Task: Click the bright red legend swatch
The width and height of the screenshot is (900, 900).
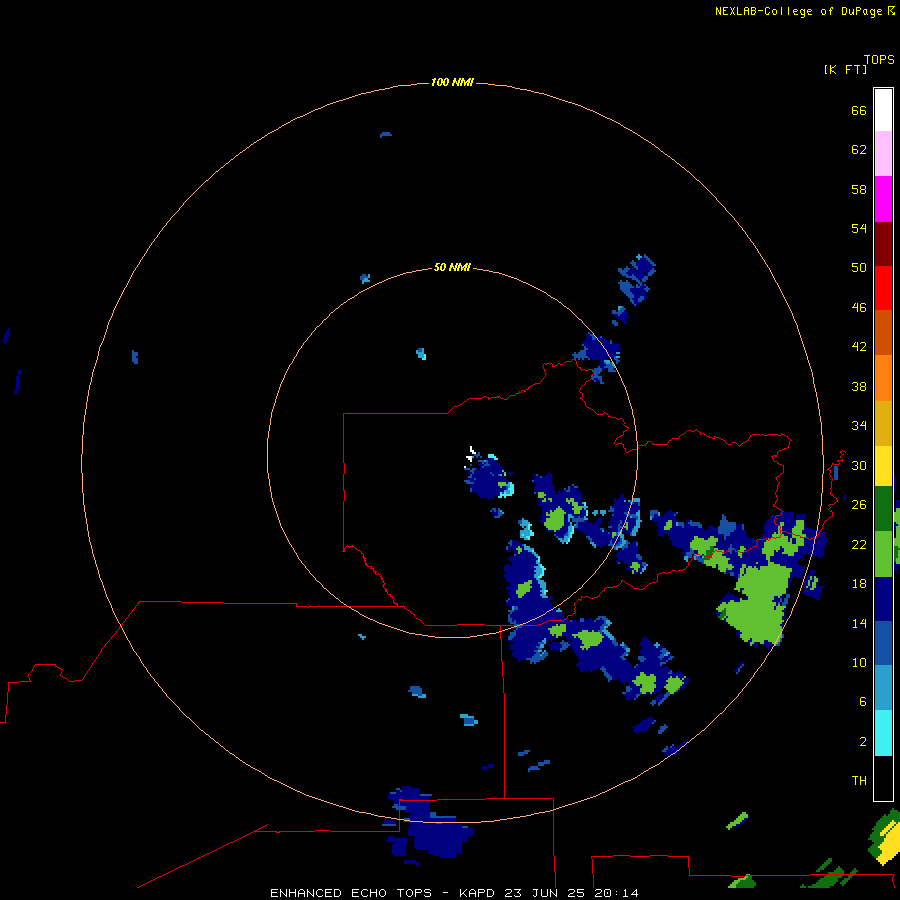Action: point(883,288)
